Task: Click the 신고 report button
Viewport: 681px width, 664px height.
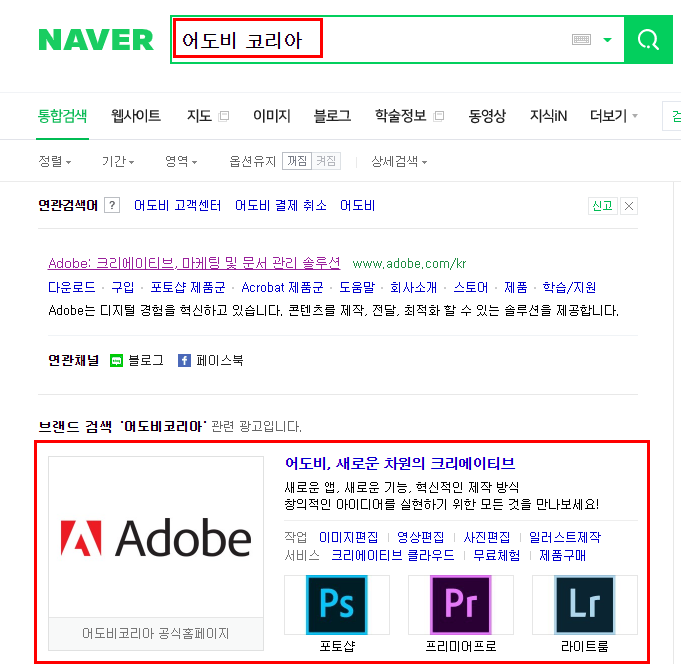Action: pyautogui.click(x=602, y=205)
